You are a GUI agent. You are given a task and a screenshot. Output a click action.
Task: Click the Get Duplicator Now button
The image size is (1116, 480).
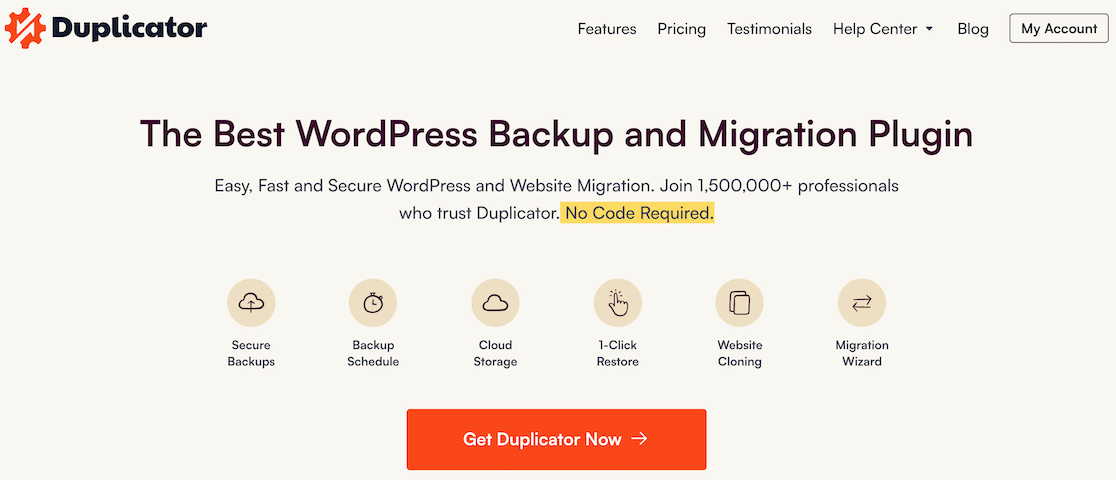pos(557,439)
